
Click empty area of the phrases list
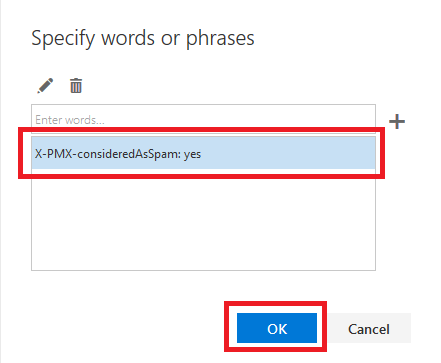point(203,220)
